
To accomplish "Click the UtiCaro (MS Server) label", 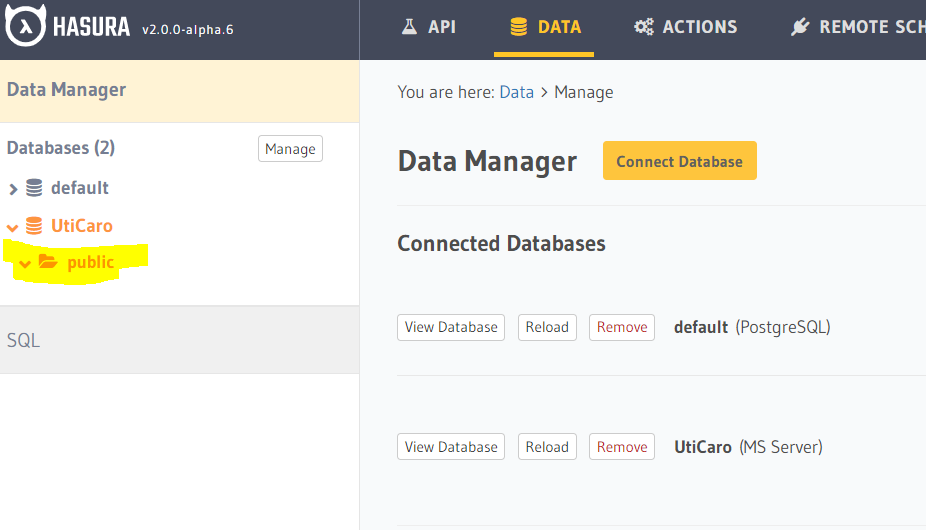I will pos(748,447).
